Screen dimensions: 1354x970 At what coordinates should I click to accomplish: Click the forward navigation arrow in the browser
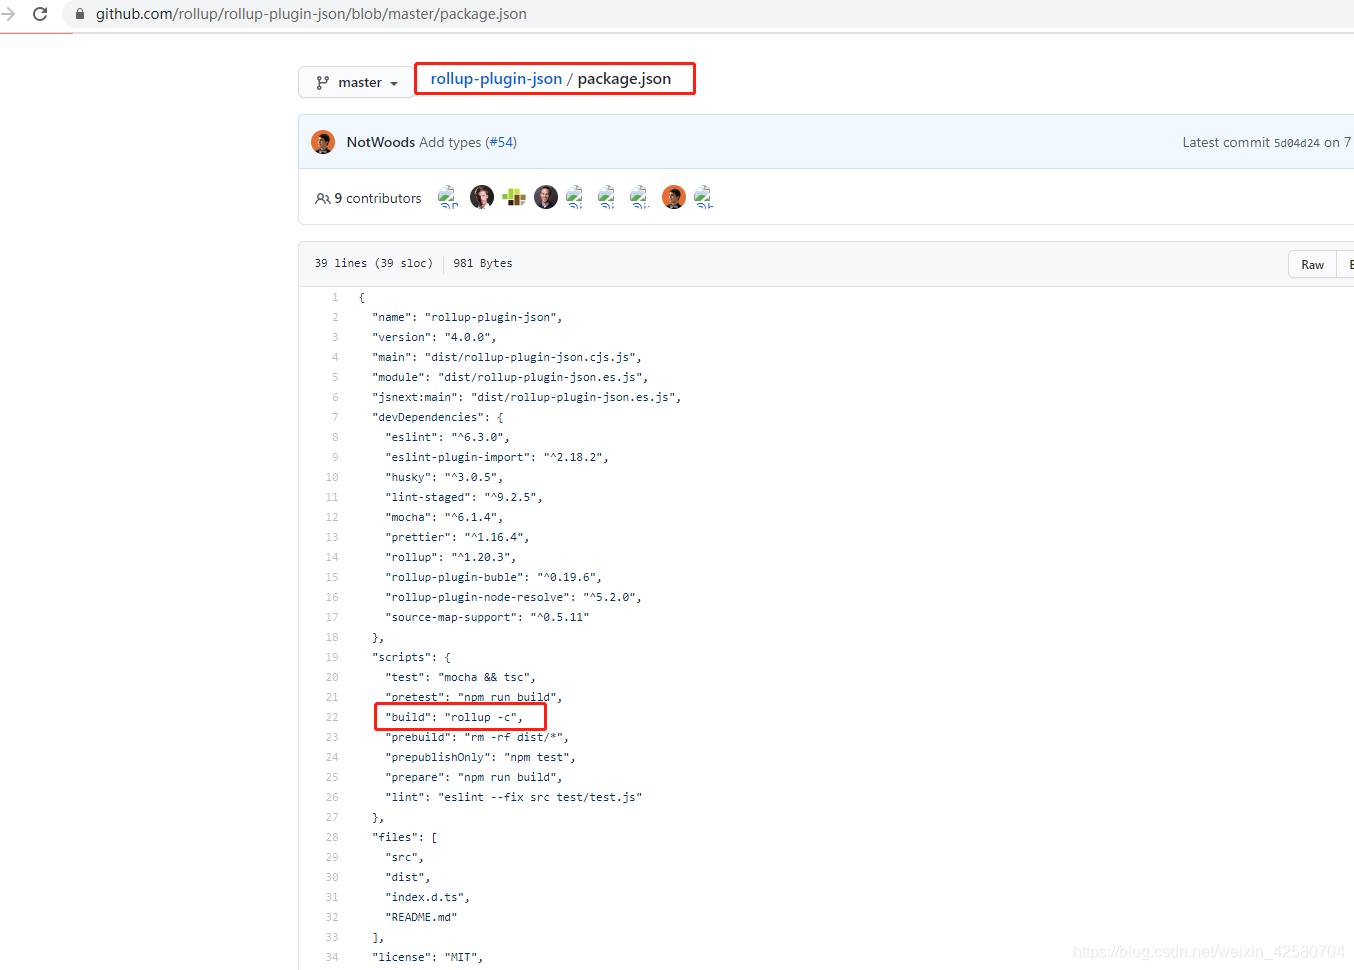[8, 14]
